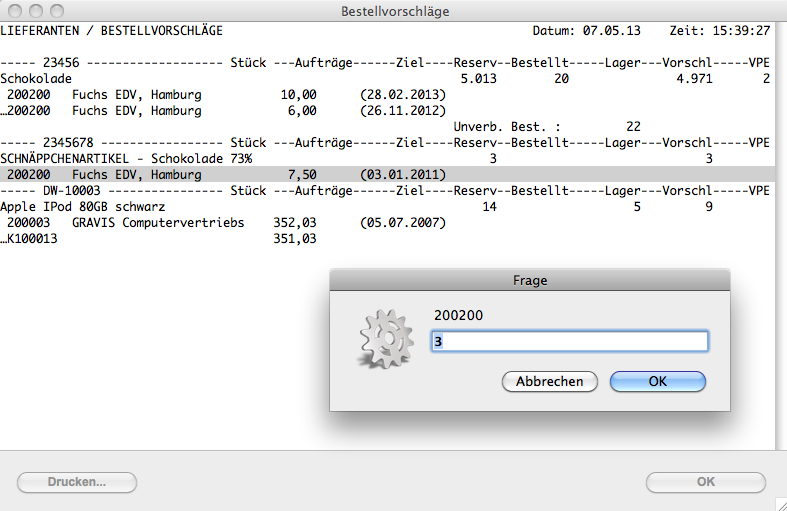
Task: Close the Bestellvorschläge window with red button
Action: pyautogui.click(x=15, y=11)
